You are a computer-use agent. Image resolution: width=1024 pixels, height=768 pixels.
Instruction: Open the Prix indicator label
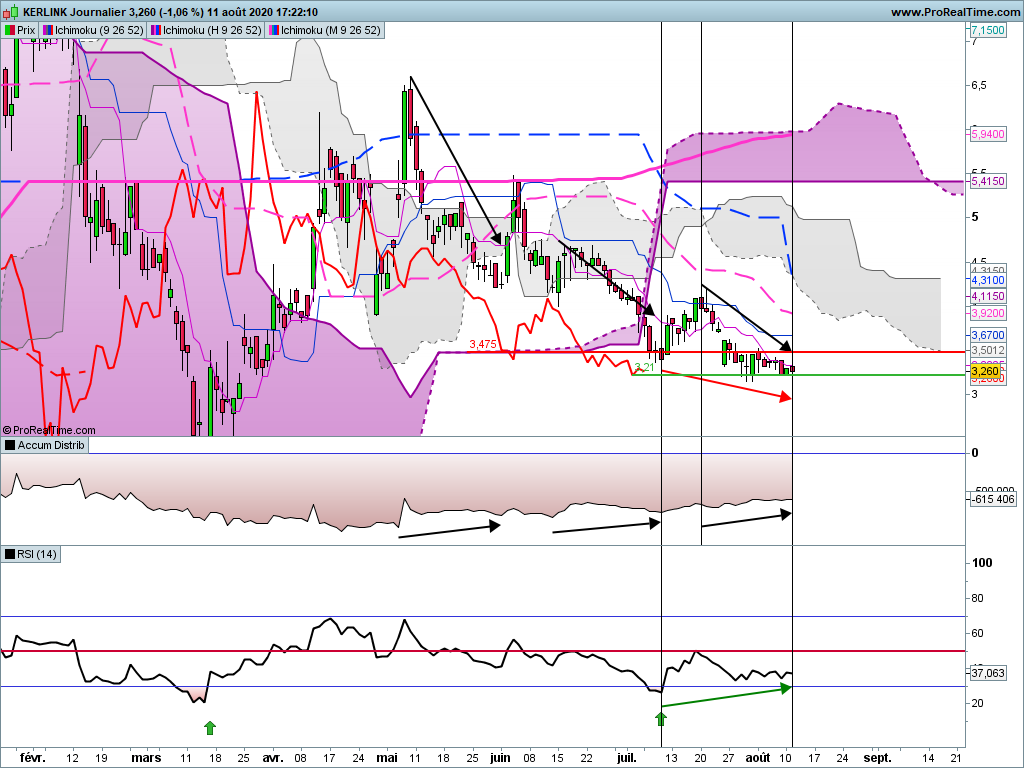(26, 30)
